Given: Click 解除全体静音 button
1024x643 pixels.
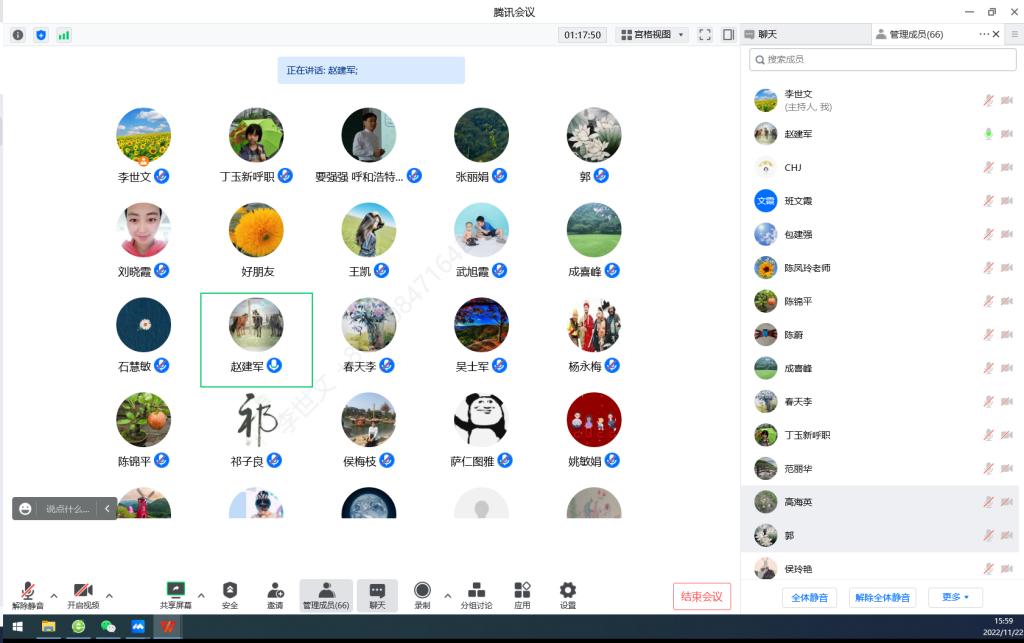Looking at the screenshot, I should click(x=882, y=597).
